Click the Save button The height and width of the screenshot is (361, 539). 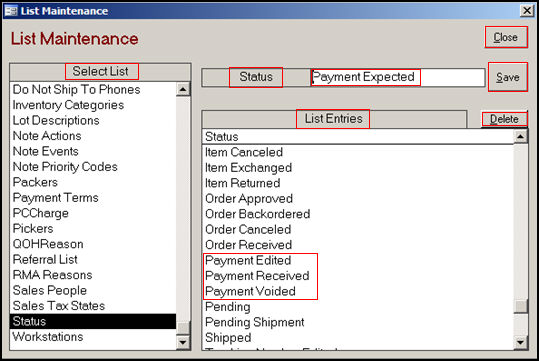click(508, 77)
